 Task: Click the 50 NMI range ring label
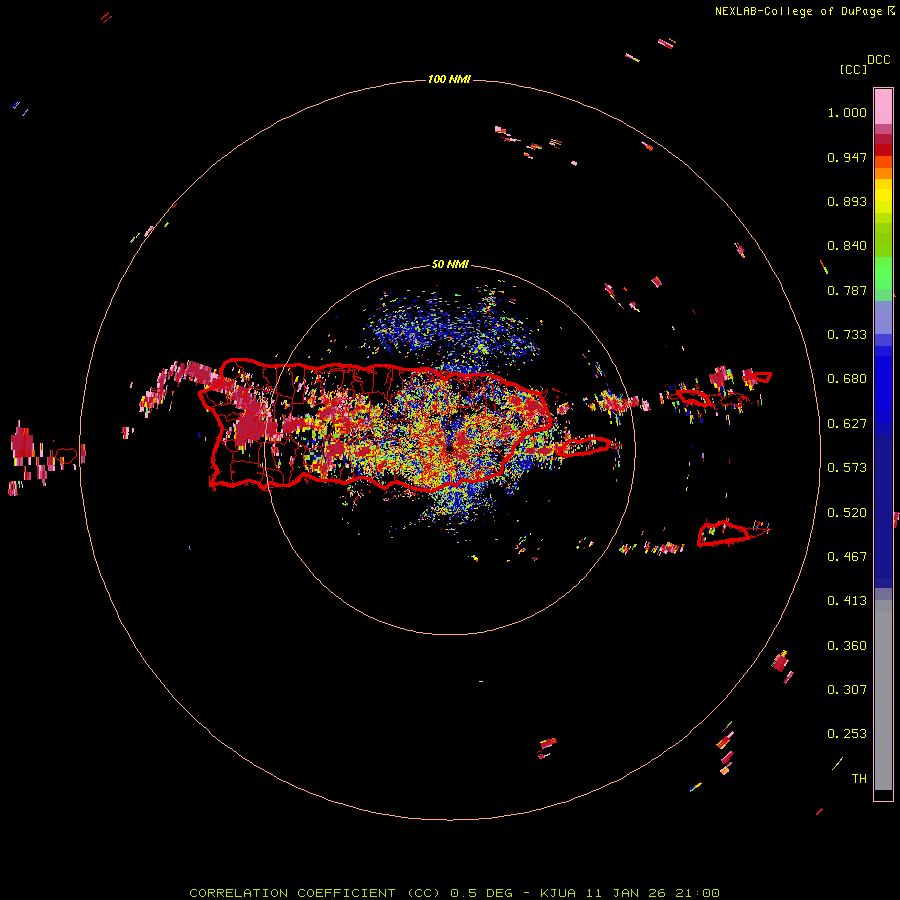(450, 265)
